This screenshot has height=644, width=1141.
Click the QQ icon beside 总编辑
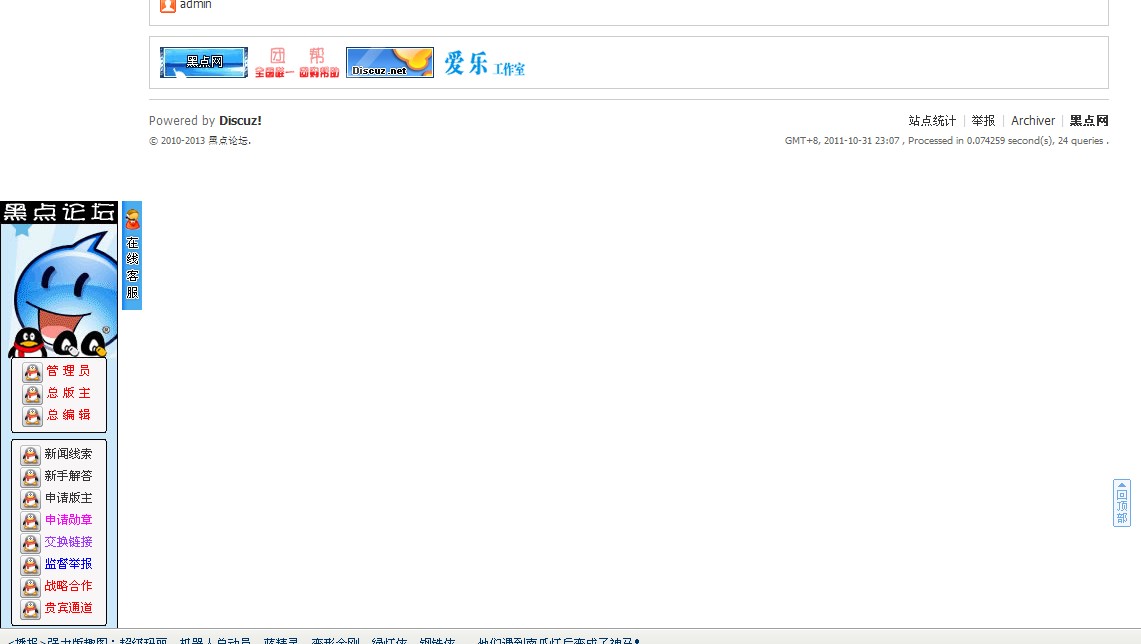click(32, 416)
